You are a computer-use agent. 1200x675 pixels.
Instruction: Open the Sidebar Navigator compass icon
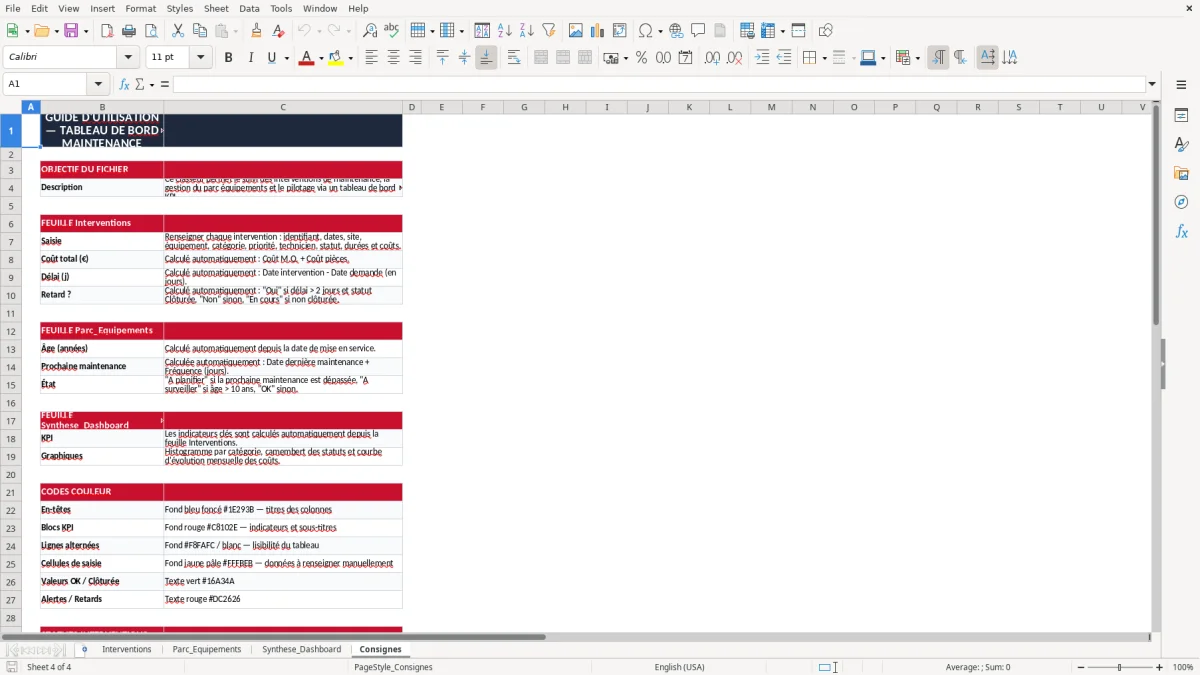point(1181,202)
